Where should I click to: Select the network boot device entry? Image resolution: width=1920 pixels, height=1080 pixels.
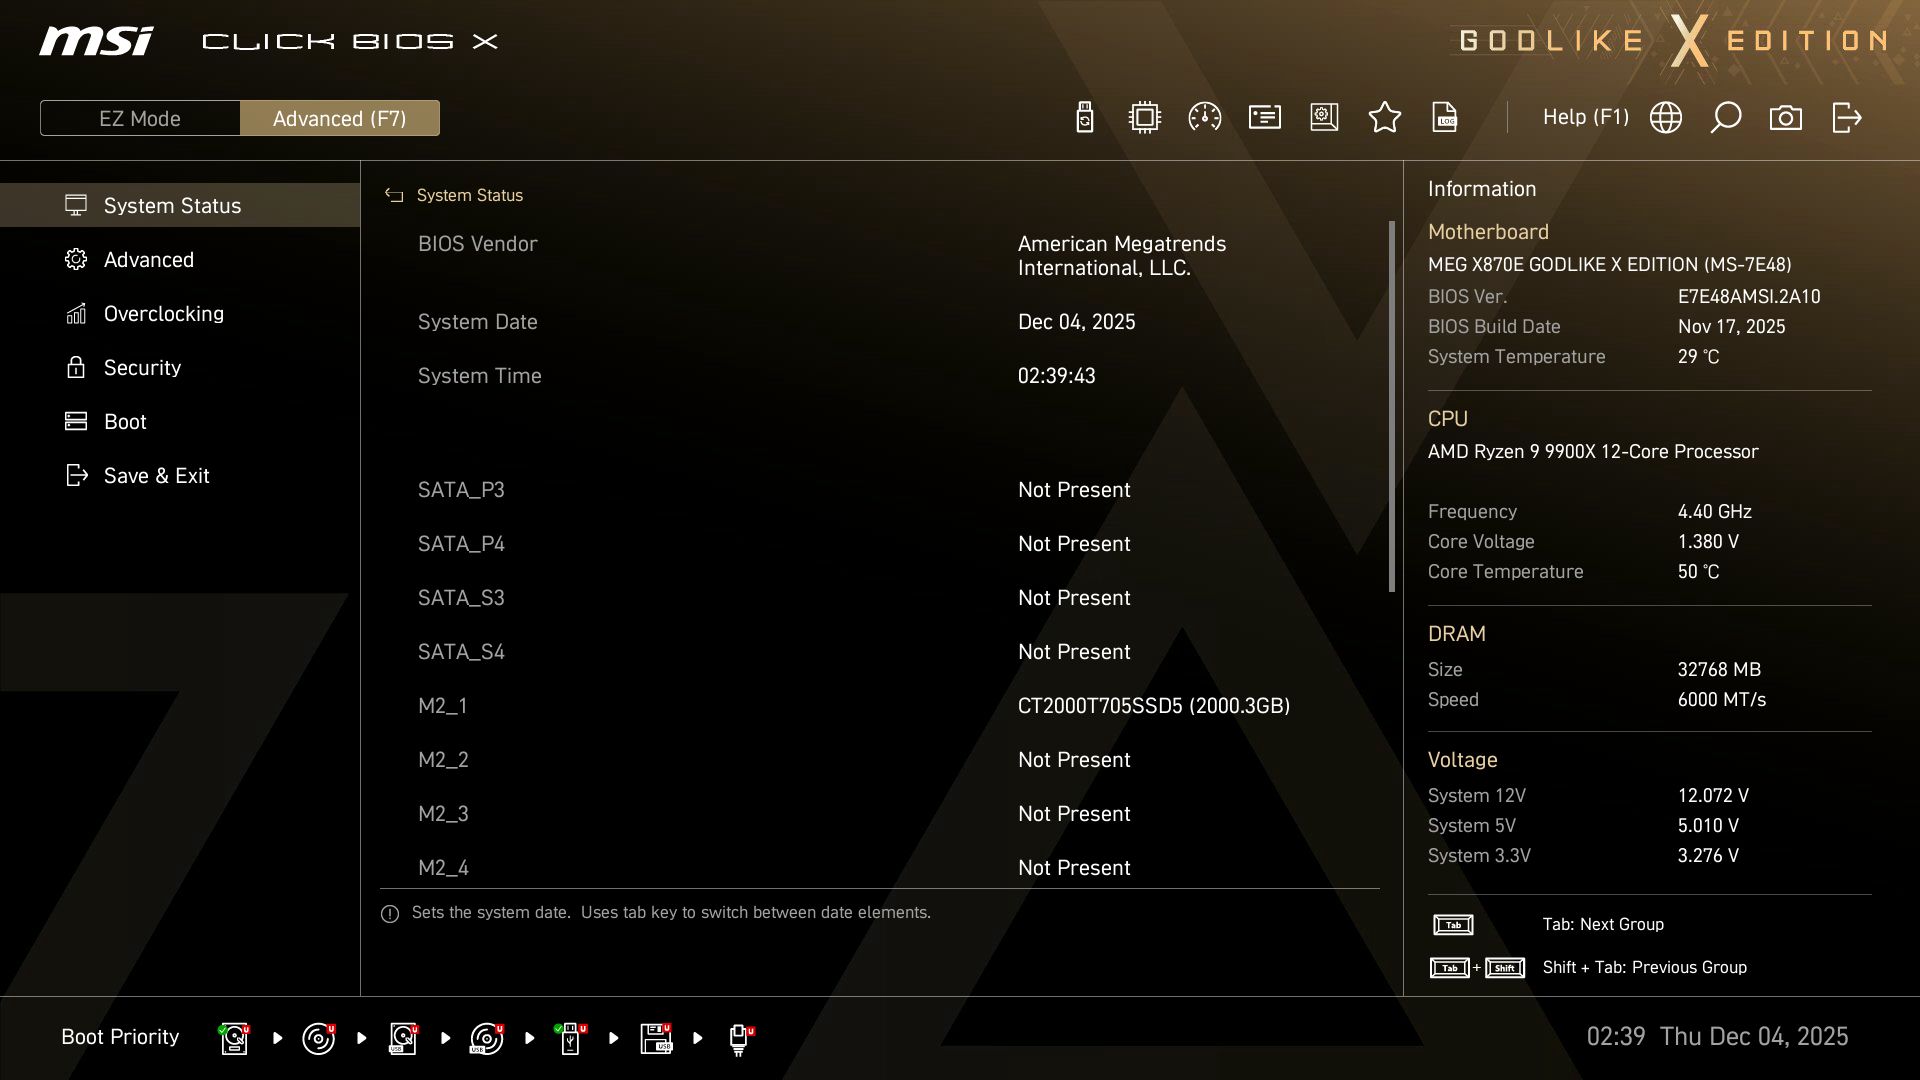(x=740, y=1038)
